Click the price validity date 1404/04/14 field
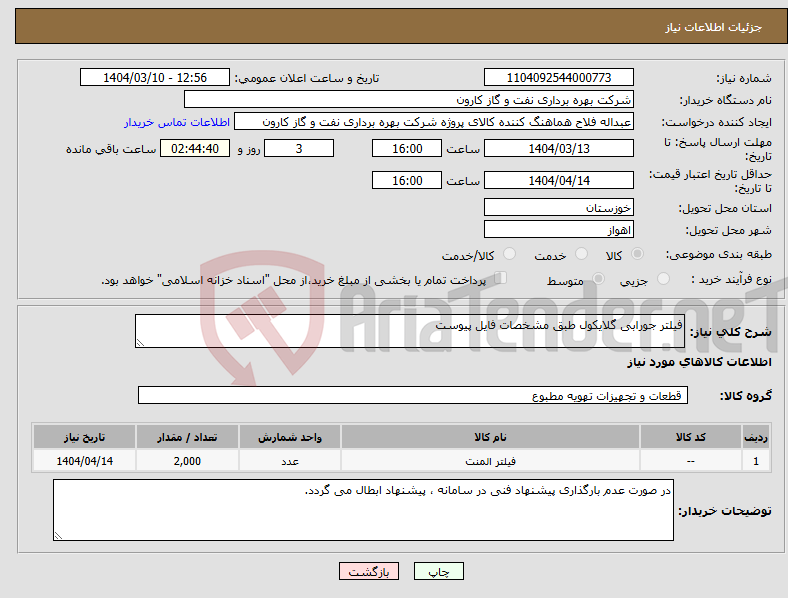The height and width of the screenshot is (598, 788). pyautogui.click(x=559, y=180)
